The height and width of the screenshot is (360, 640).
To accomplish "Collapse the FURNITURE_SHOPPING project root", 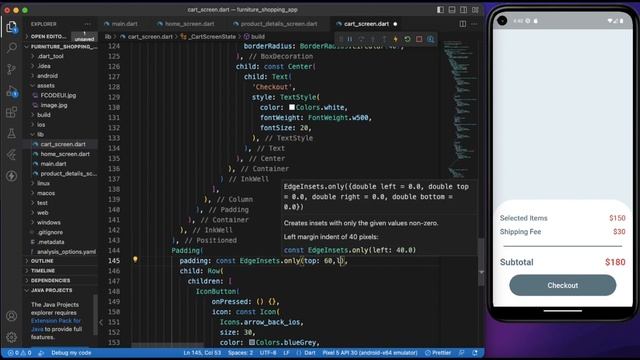I will (x=60, y=47).
